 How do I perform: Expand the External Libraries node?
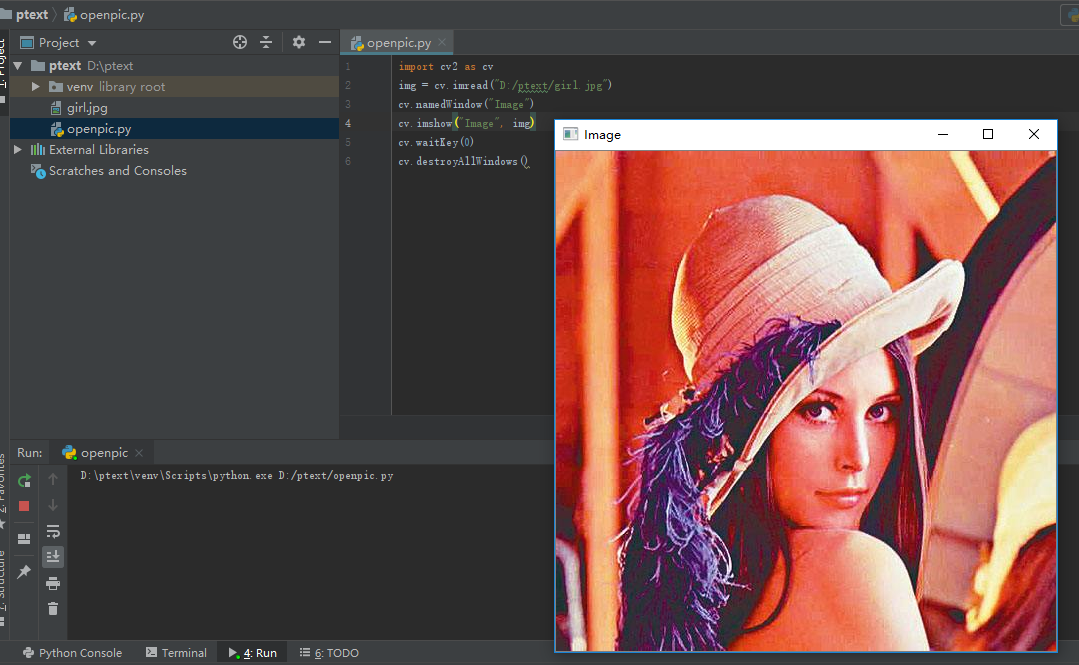(x=17, y=149)
